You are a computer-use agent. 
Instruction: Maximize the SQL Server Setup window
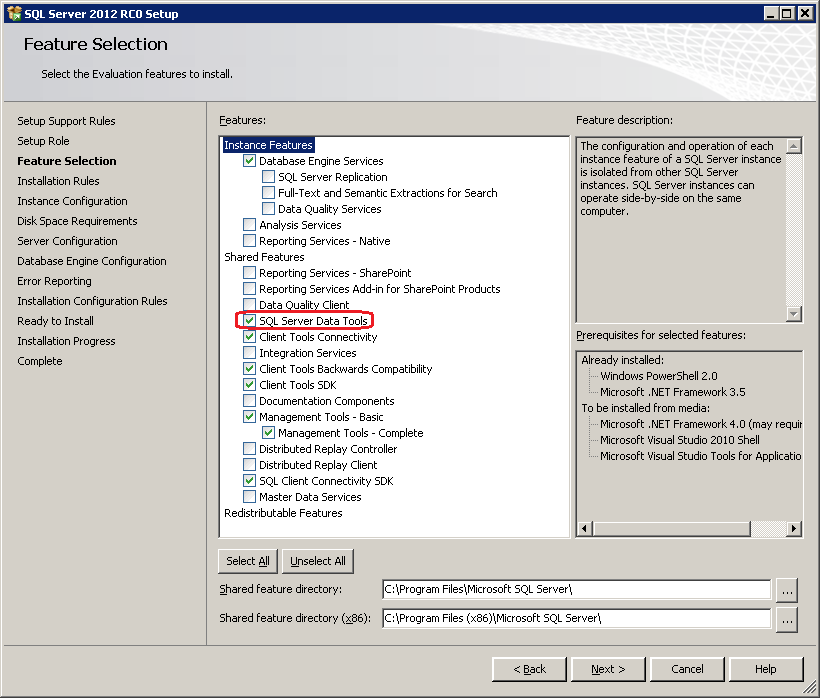point(787,13)
